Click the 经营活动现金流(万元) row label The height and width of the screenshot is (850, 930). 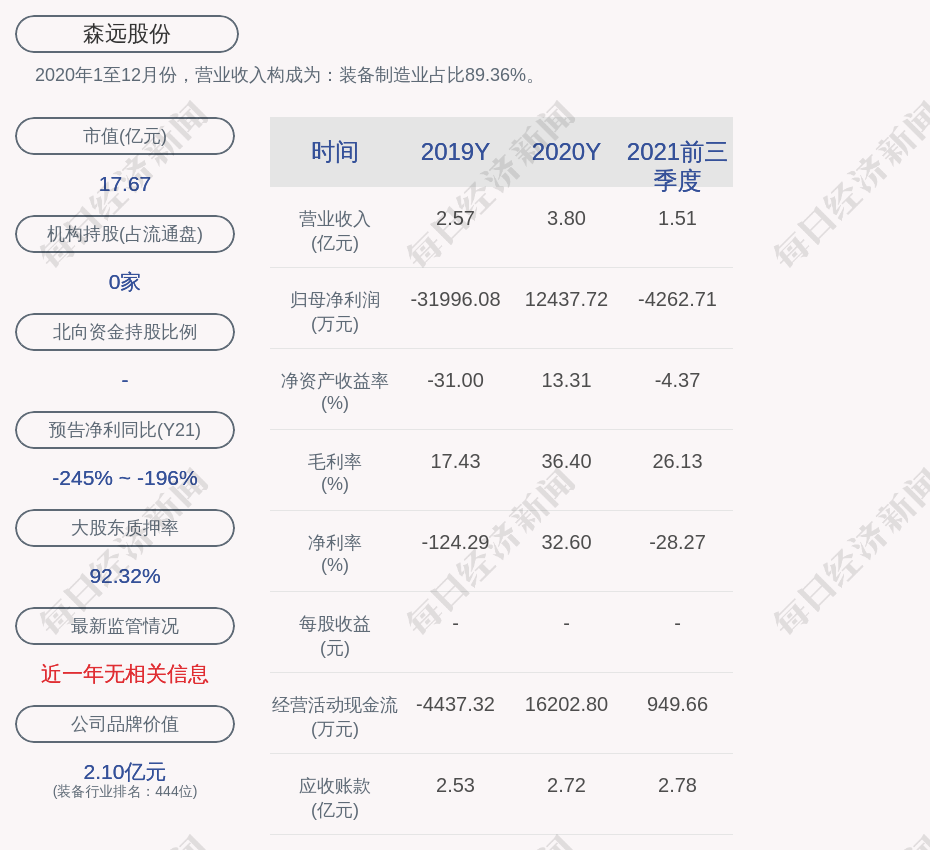point(335,717)
